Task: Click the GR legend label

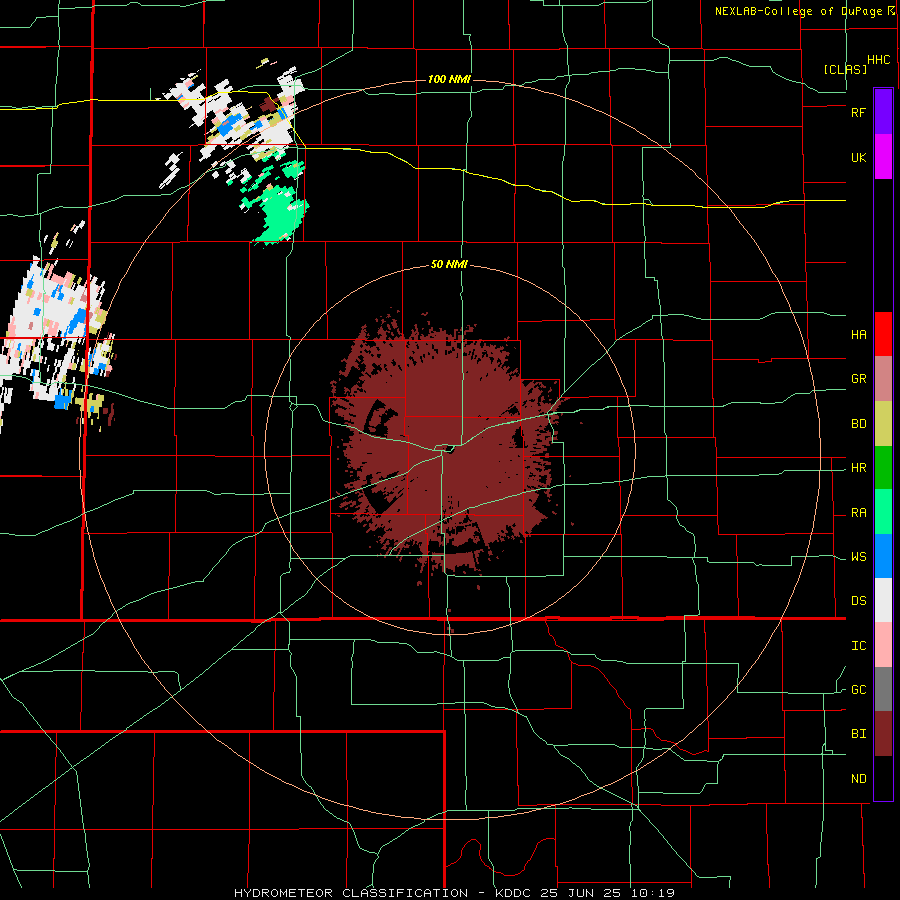Action: (x=858, y=379)
